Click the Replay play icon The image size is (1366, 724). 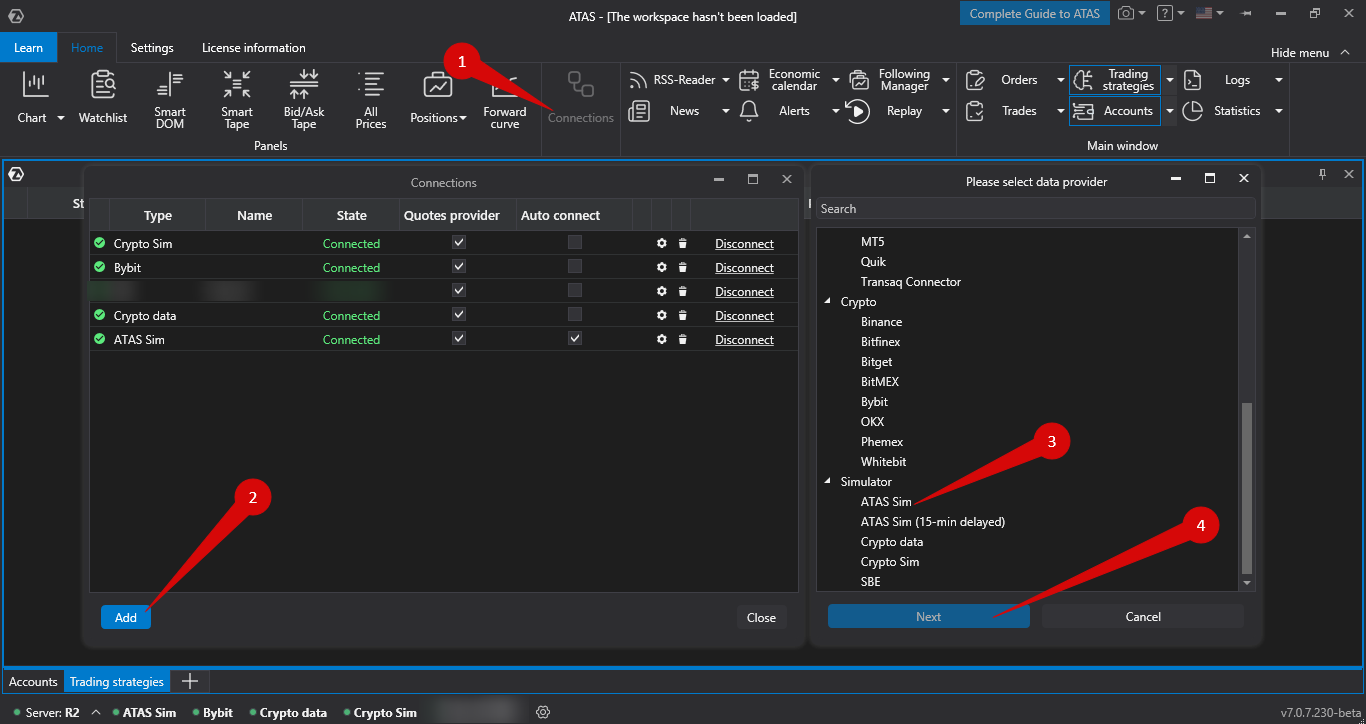[858, 111]
